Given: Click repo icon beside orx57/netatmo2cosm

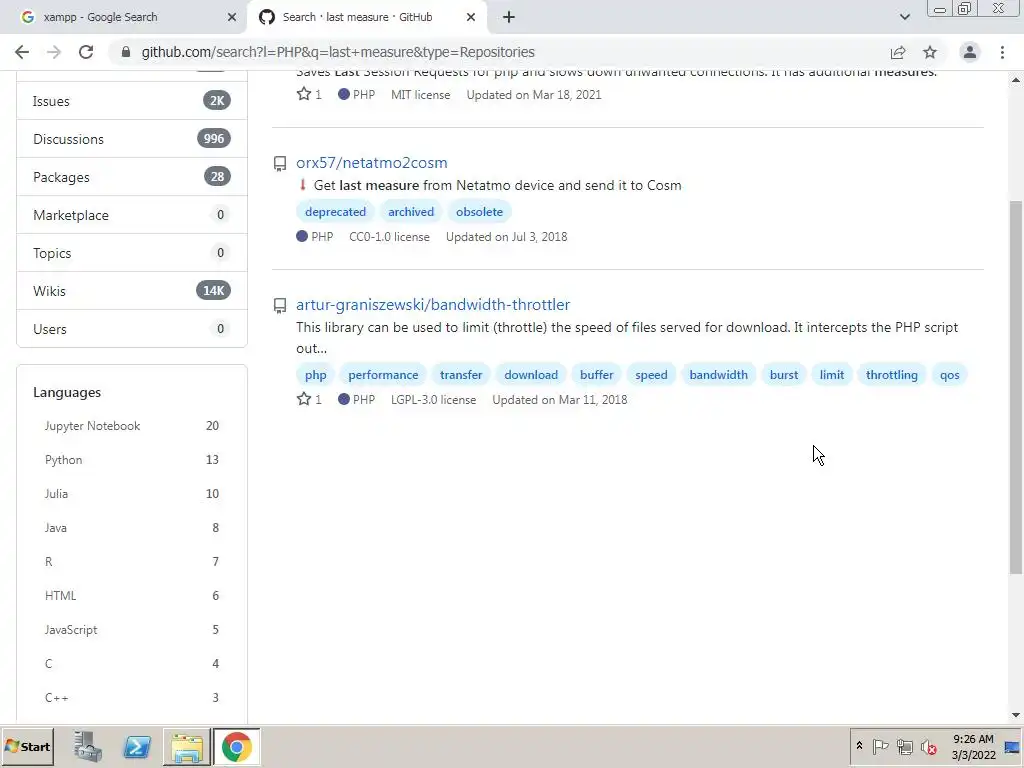Looking at the screenshot, I should (x=280, y=163).
